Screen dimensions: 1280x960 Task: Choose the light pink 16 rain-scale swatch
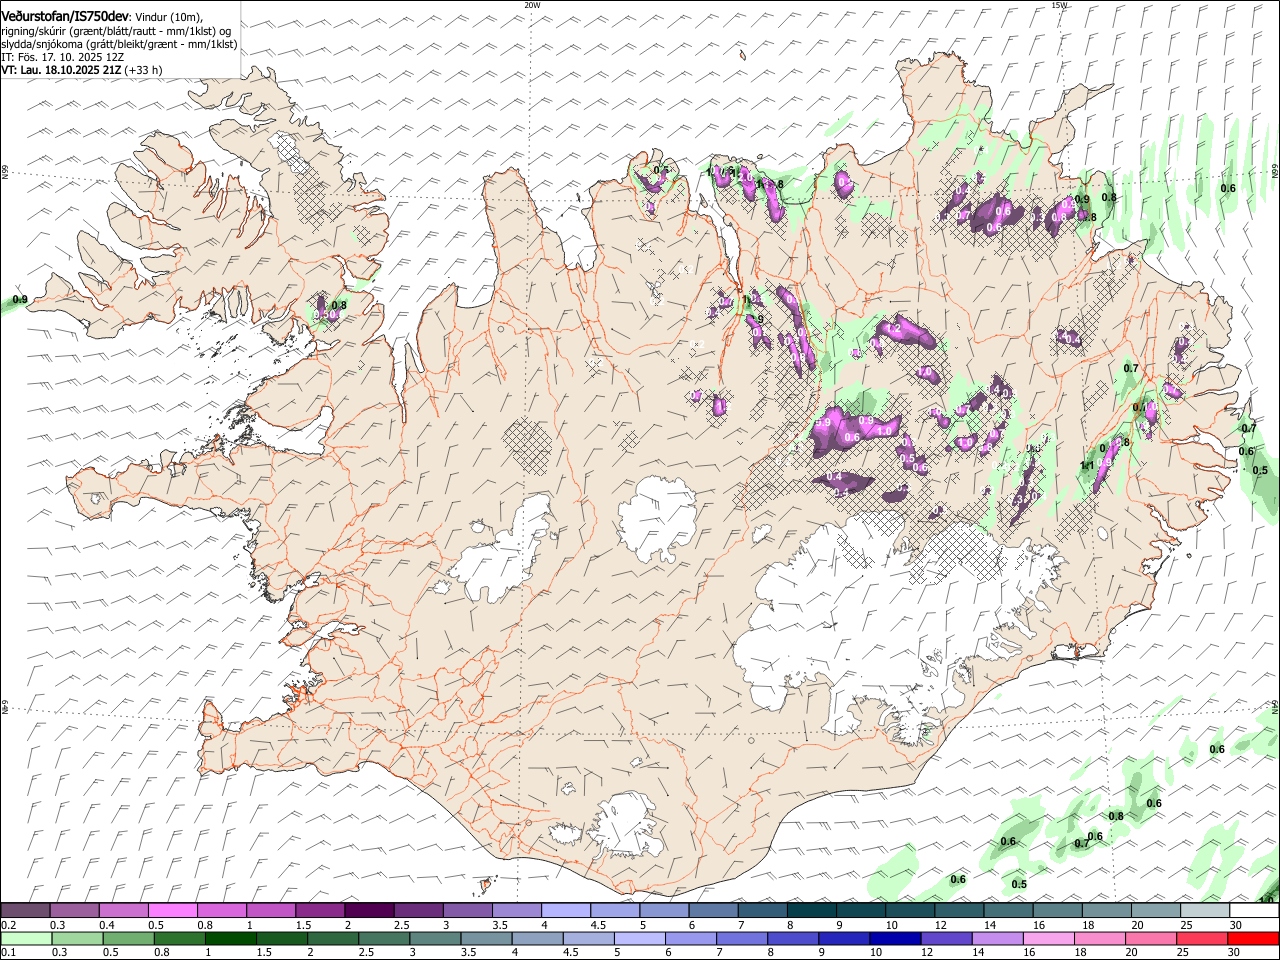[x=1050, y=938]
